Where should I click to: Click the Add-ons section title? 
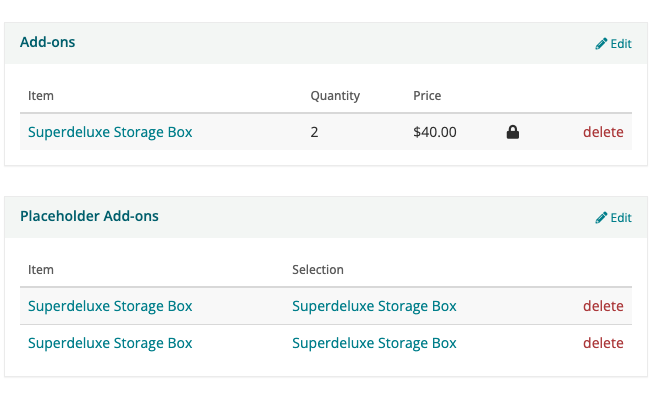pos(48,42)
